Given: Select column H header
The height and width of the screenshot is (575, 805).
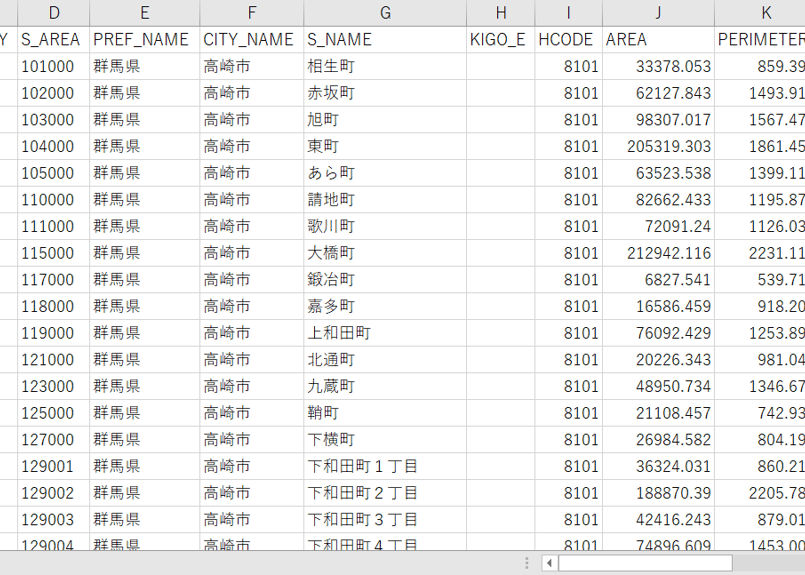Looking at the screenshot, I should click(501, 13).
